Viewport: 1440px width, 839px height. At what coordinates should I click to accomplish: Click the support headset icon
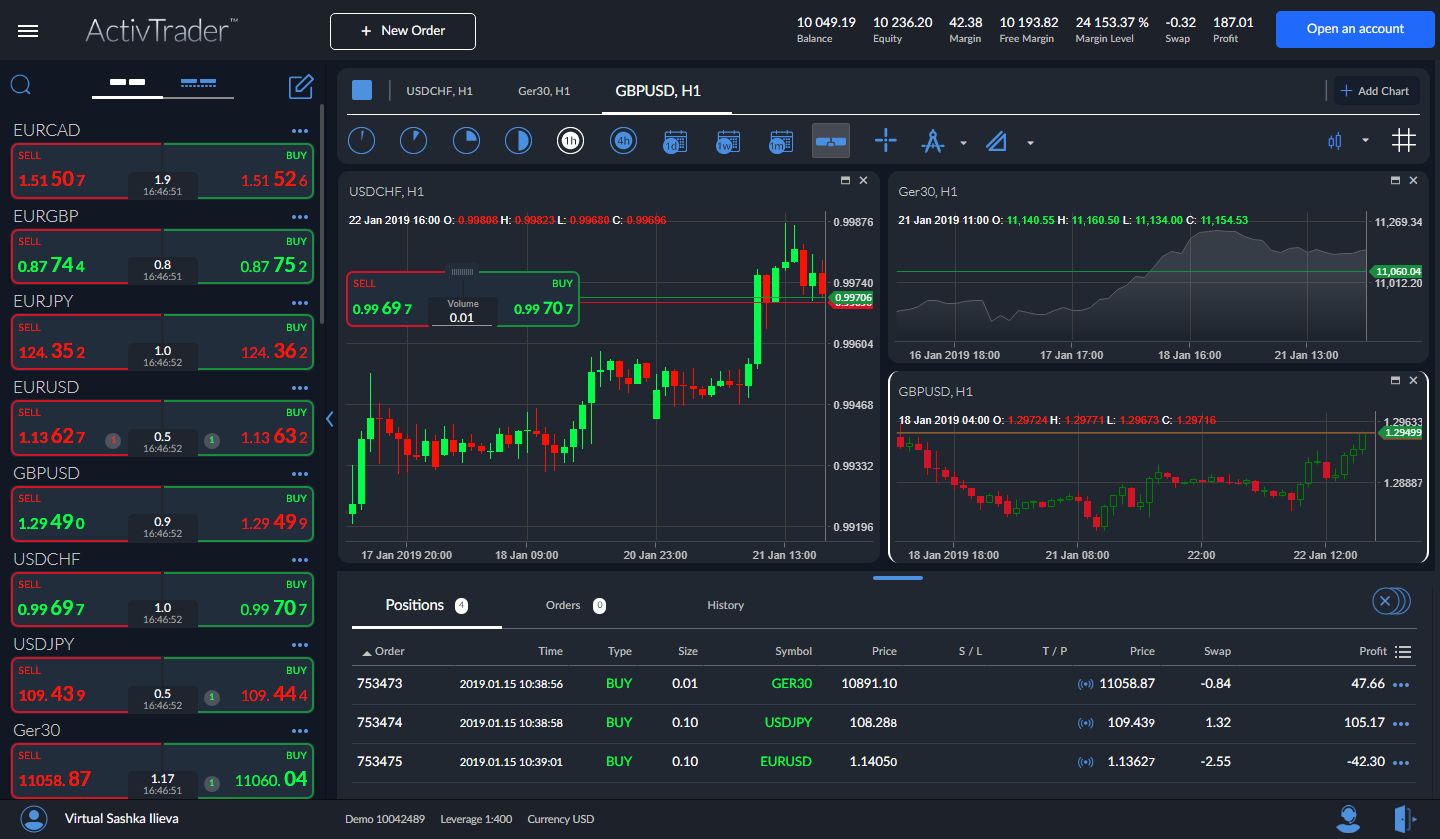[1348, 819]
